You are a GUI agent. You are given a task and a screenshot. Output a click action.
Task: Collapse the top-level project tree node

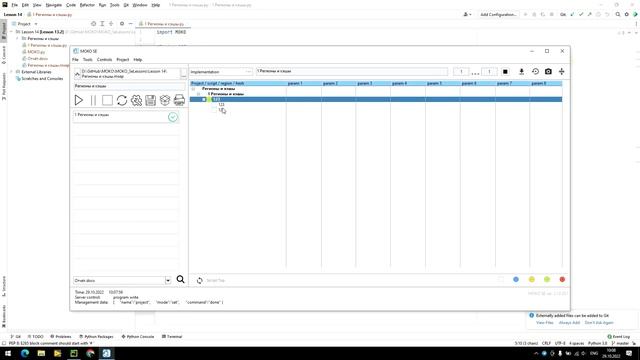click(x=193, y=89)
